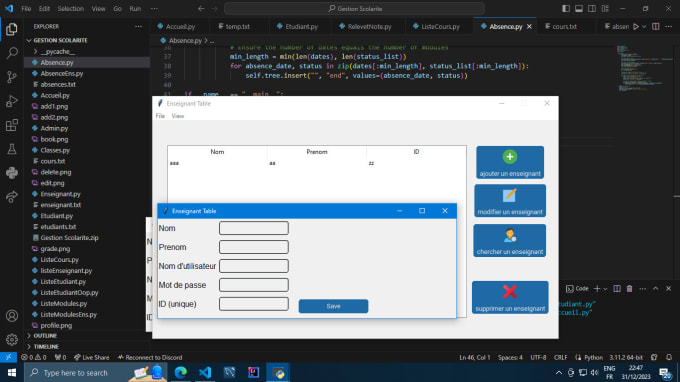680x382 pixels.
Task: Click the green plus ajouter un enseignant button
Action: click(510, 162)
